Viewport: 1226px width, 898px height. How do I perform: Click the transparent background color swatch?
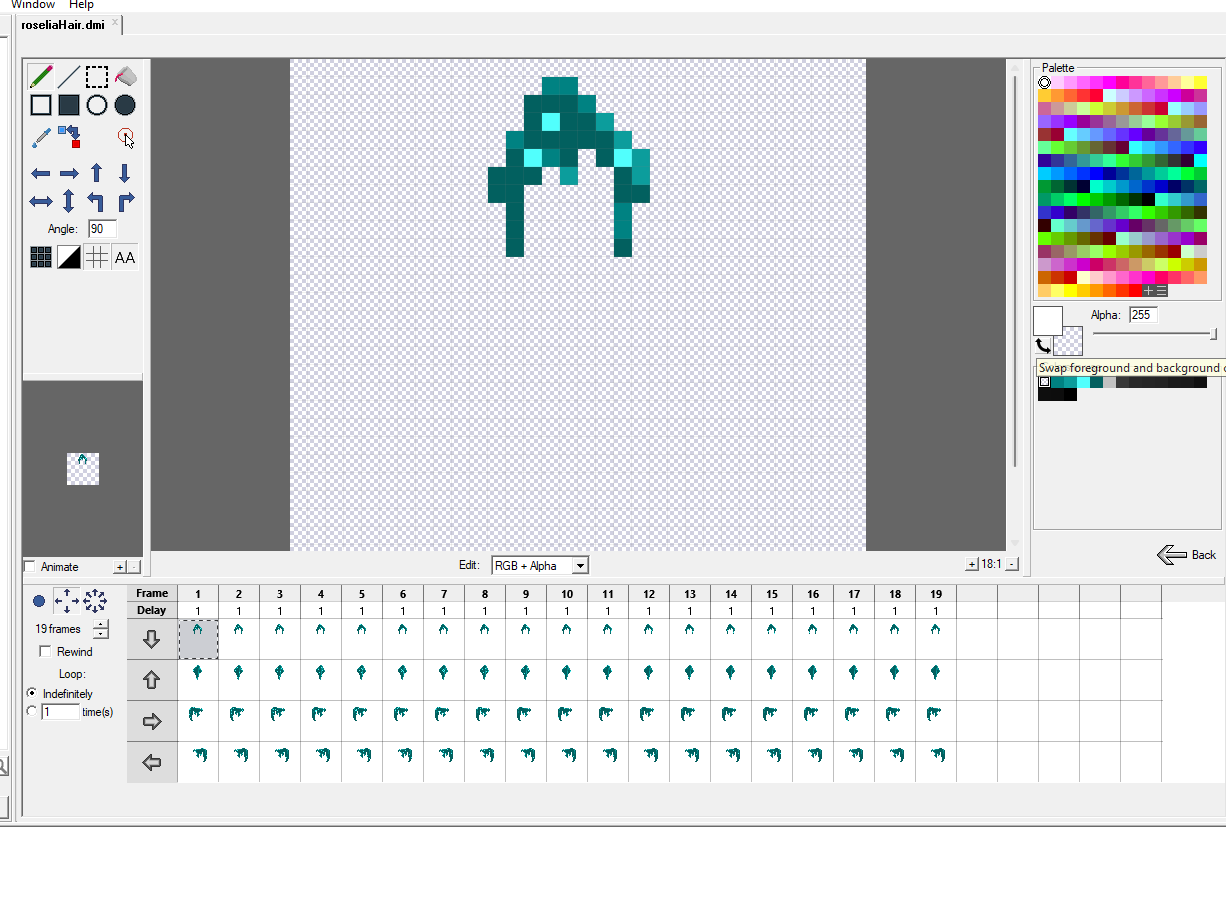pos(1069,341)
